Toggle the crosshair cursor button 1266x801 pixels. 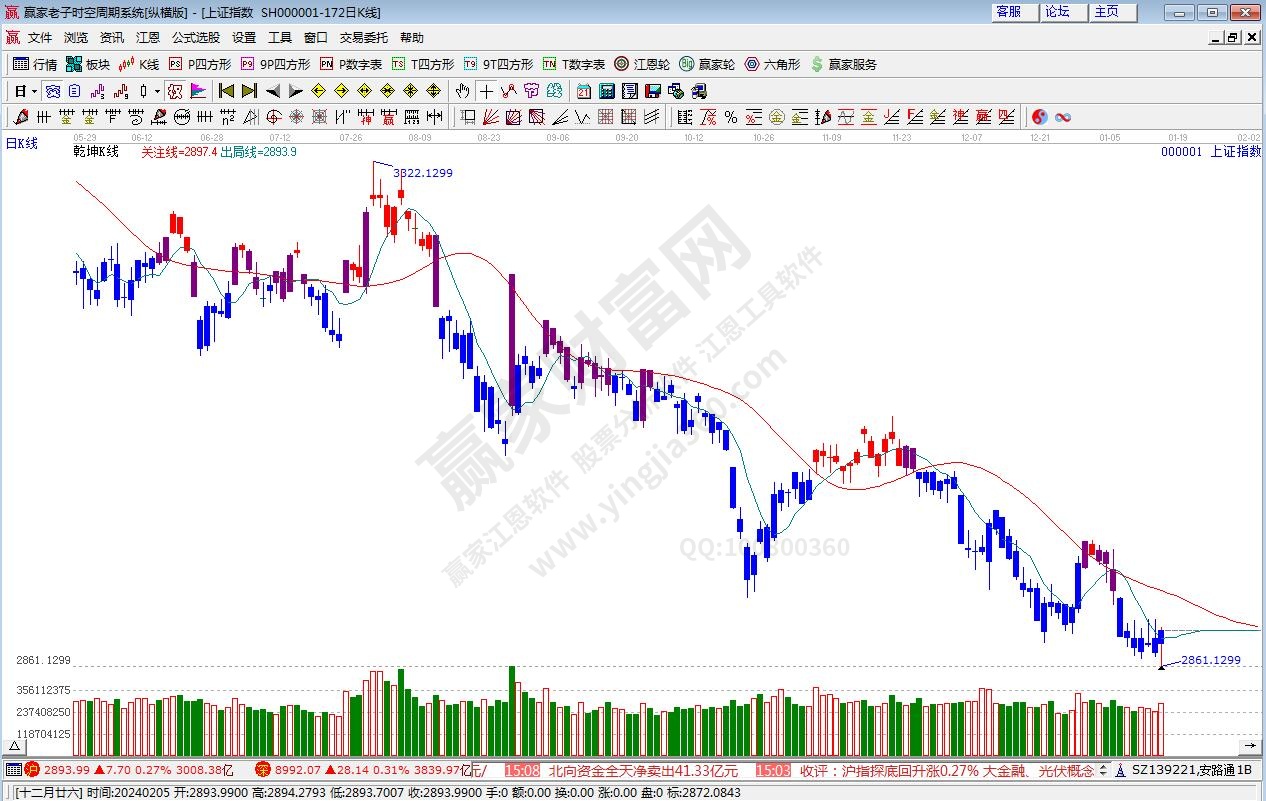point(486,91)
